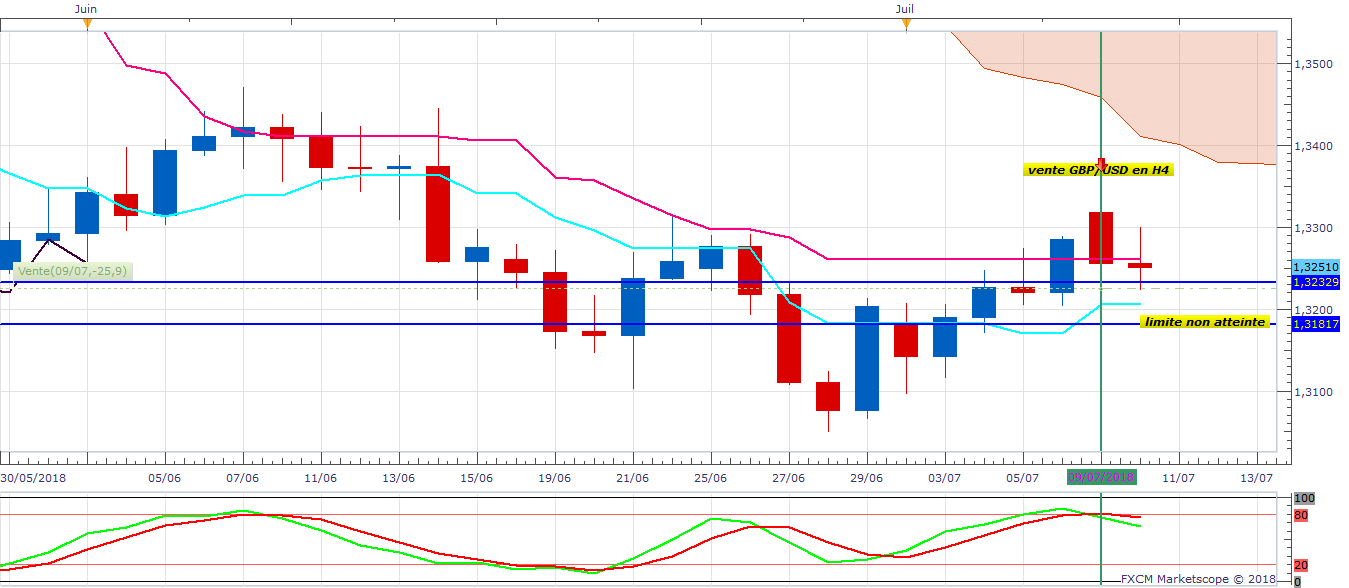Select the Juin month label
The image size is (1349, 588).
pos(87,8)
